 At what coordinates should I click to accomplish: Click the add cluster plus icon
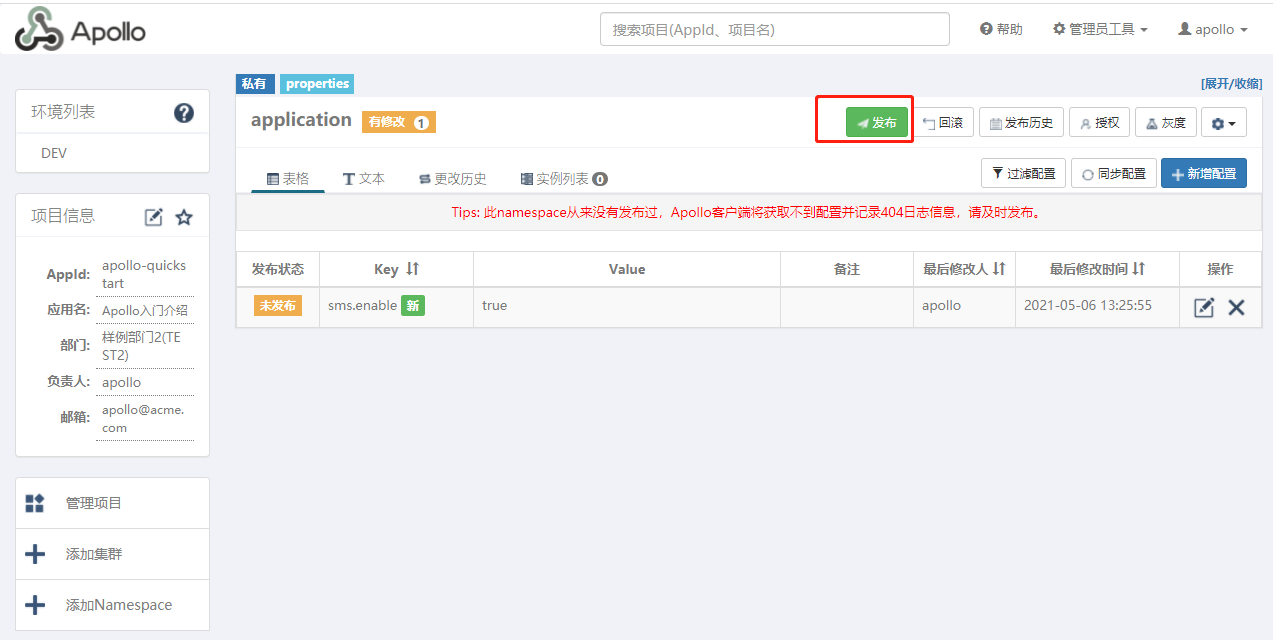[x=35, y=554]
